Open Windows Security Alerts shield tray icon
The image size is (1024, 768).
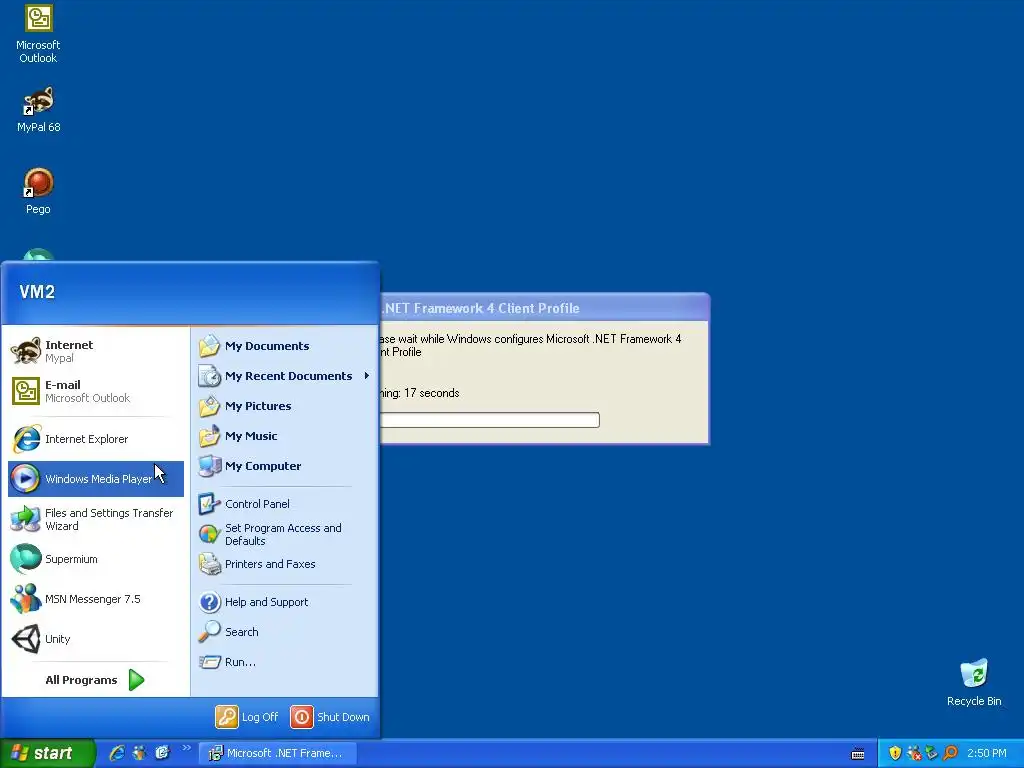895,754
